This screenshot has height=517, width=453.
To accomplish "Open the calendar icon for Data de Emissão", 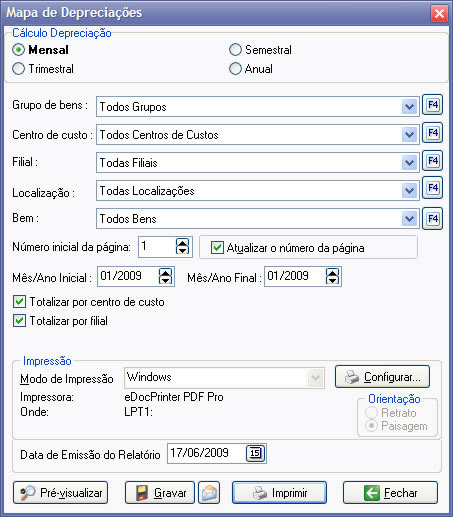I will click(255, 453).
